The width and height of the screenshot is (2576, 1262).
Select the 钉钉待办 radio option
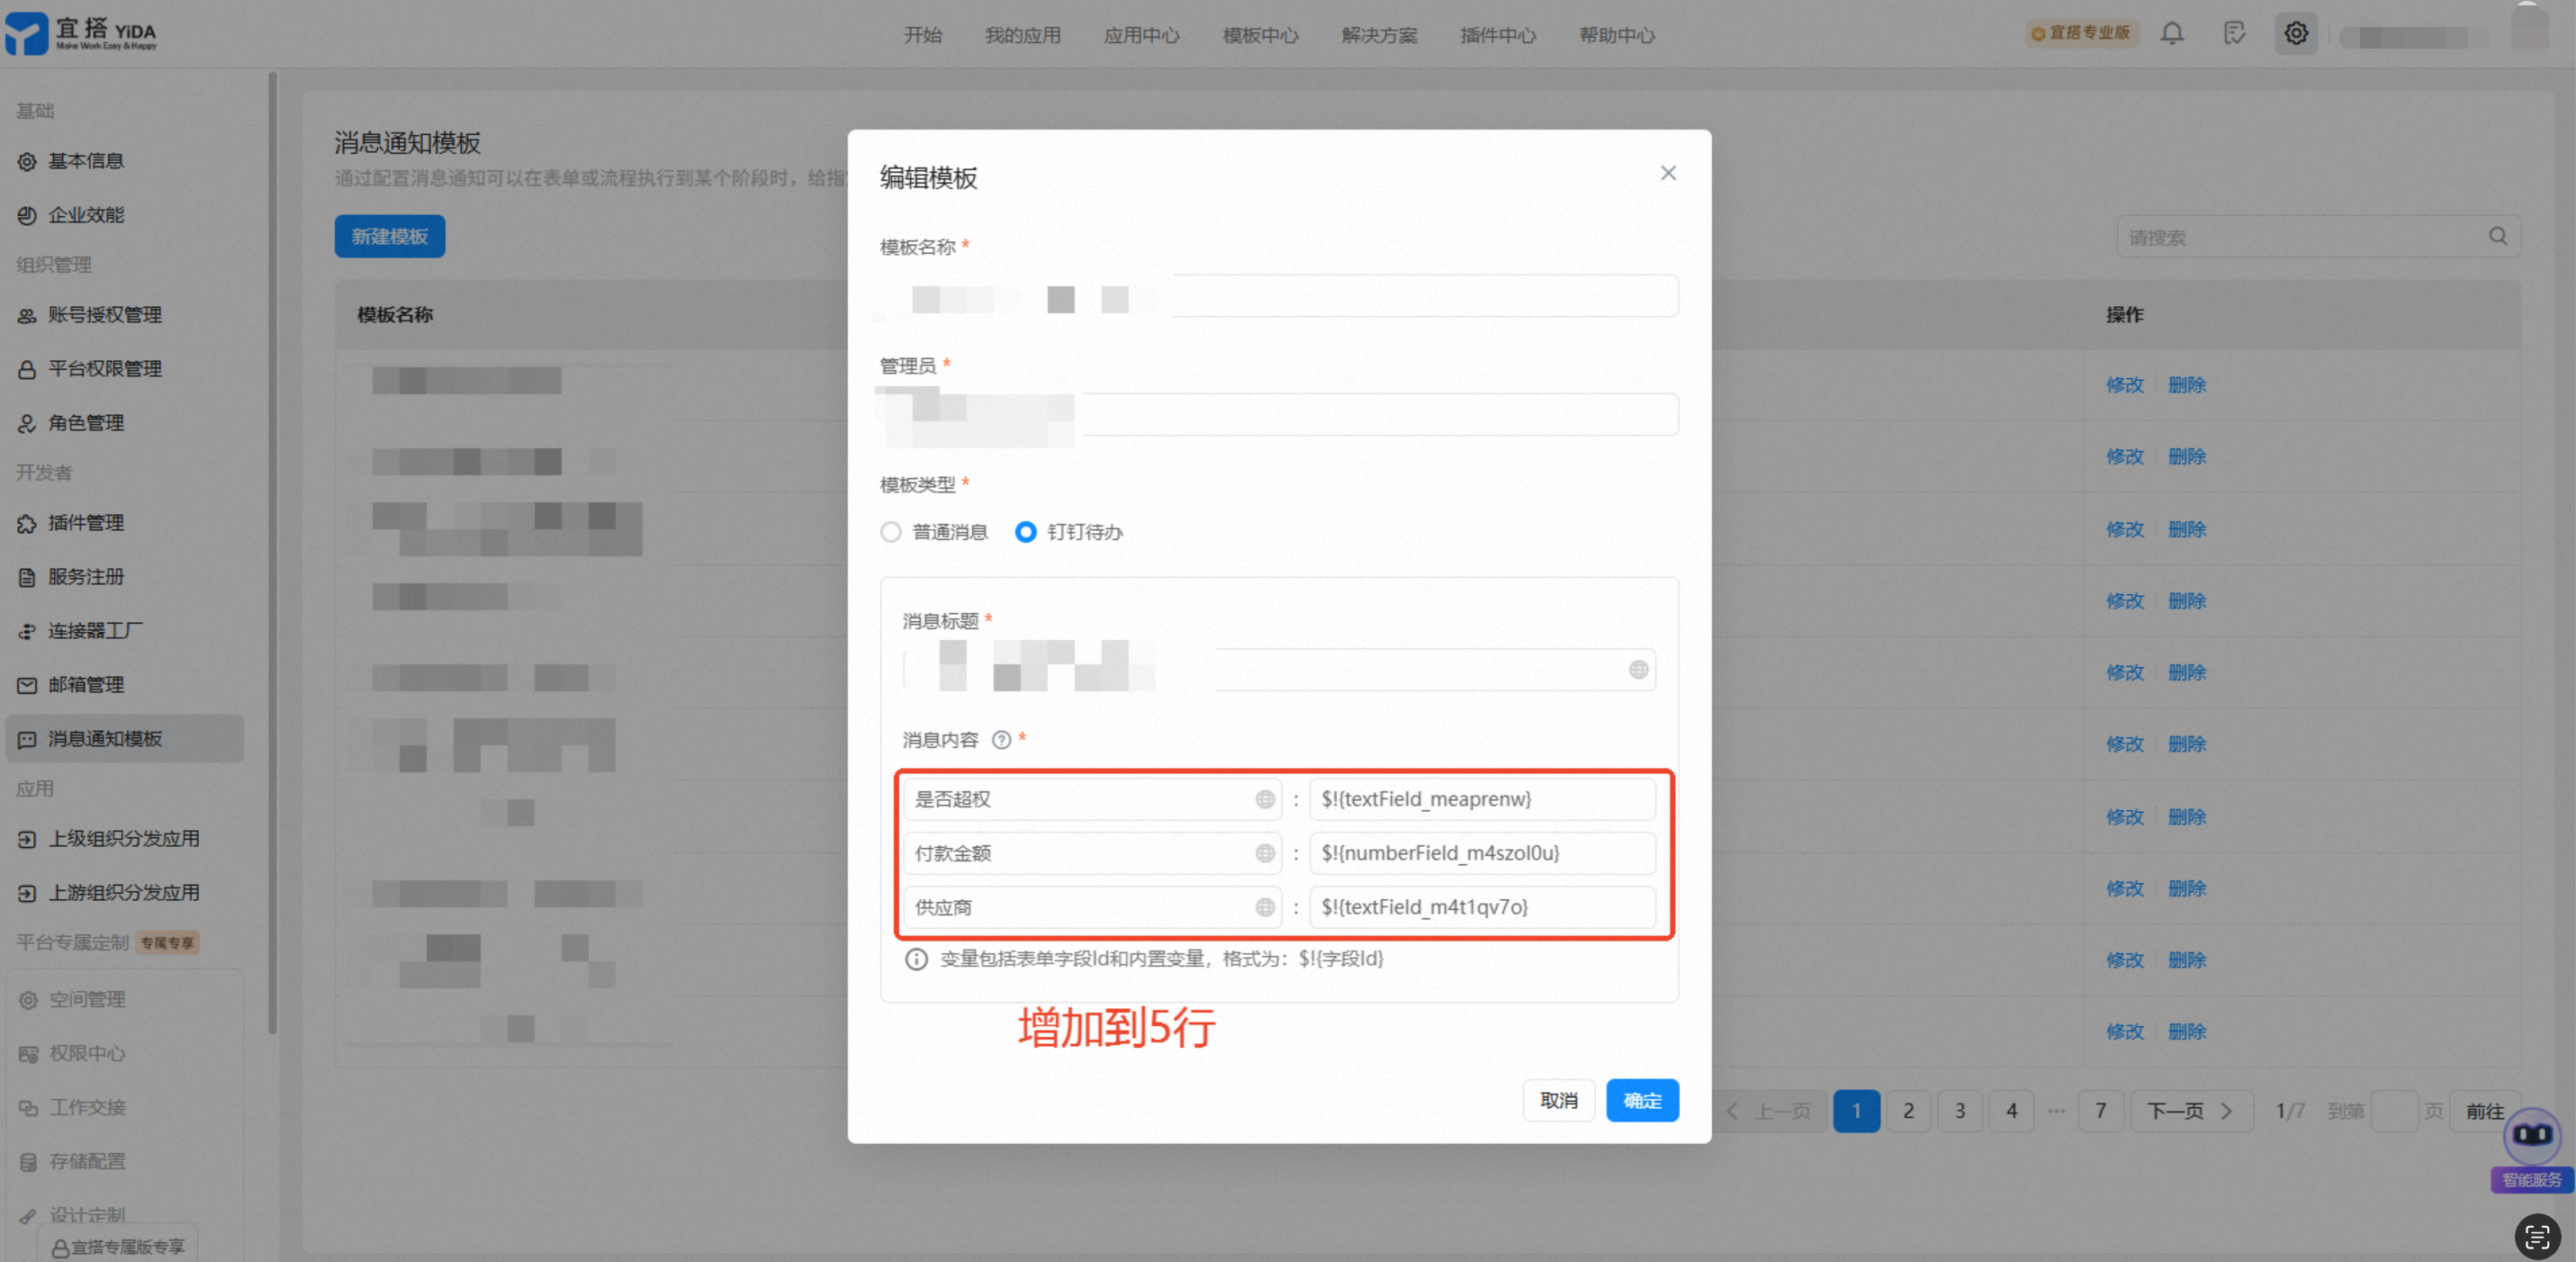click(1025, 532)
